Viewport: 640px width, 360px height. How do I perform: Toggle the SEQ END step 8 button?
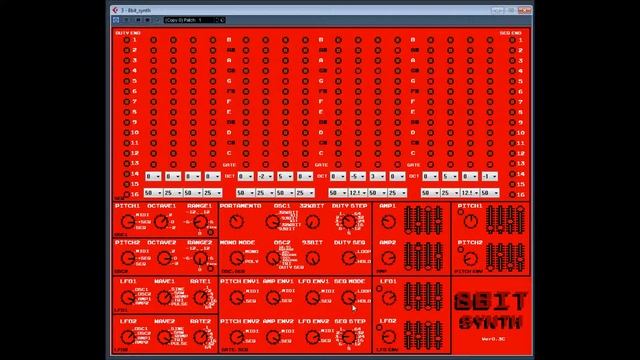coord(512,112)
